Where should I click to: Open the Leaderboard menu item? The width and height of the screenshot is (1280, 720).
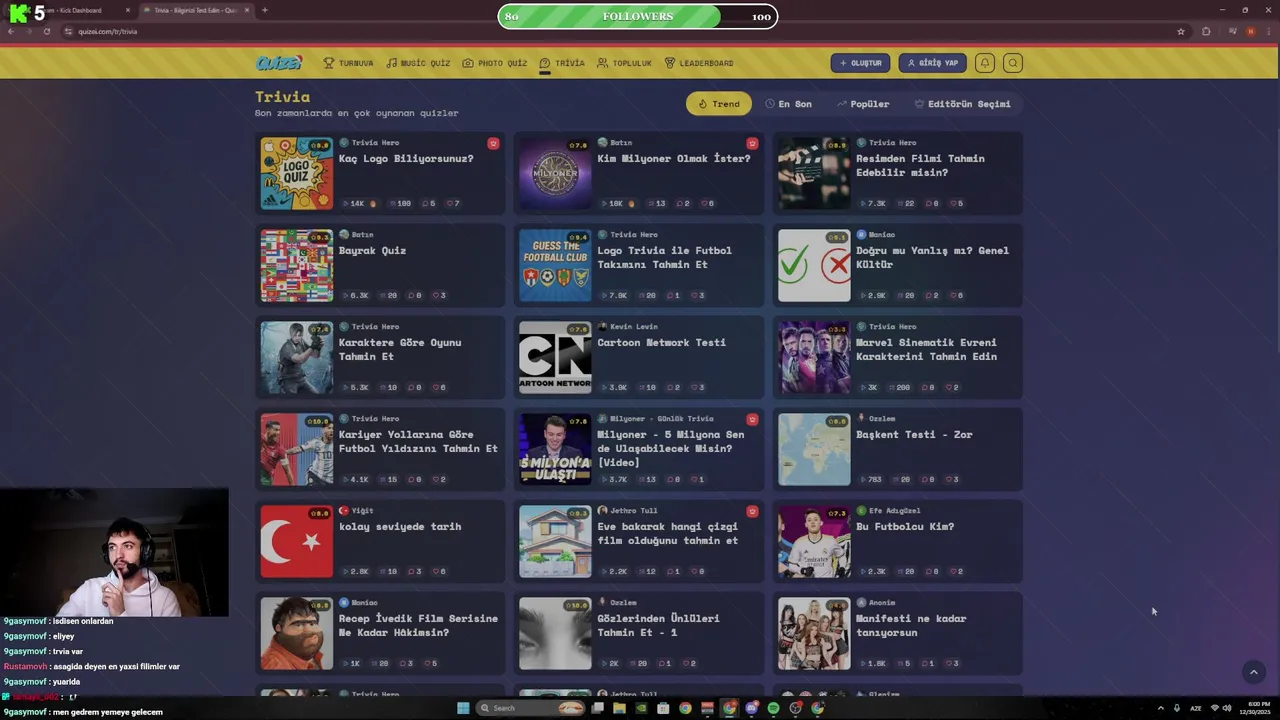pyautogui.click(x=699, y=63)
